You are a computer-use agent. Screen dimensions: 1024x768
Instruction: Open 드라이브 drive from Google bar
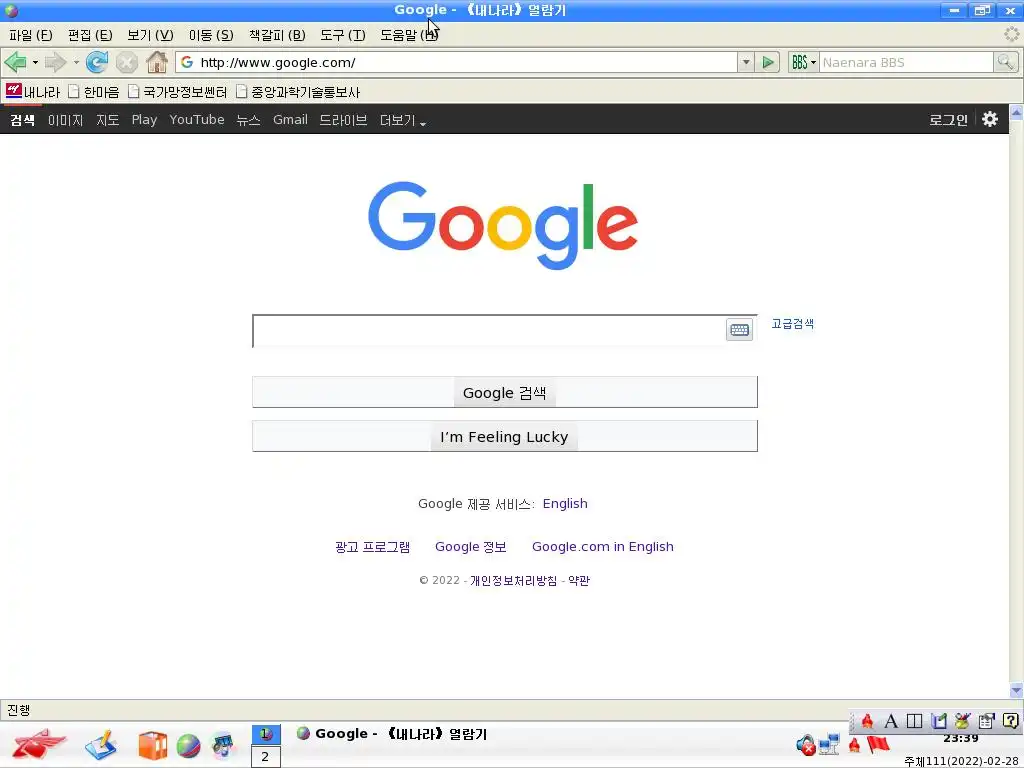343,120
